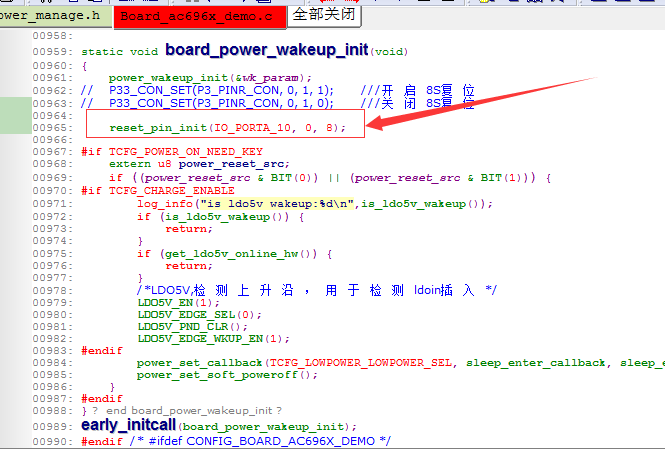Click the commented line ending with 关闭8S复位
This screenshot has height=449, width=665.
(x=278, y=103)
